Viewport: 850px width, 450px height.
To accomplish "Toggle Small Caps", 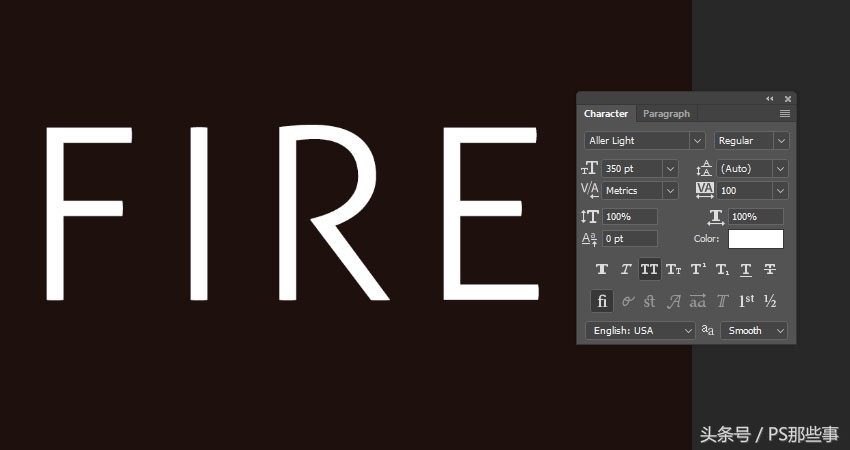I will 673,269.
